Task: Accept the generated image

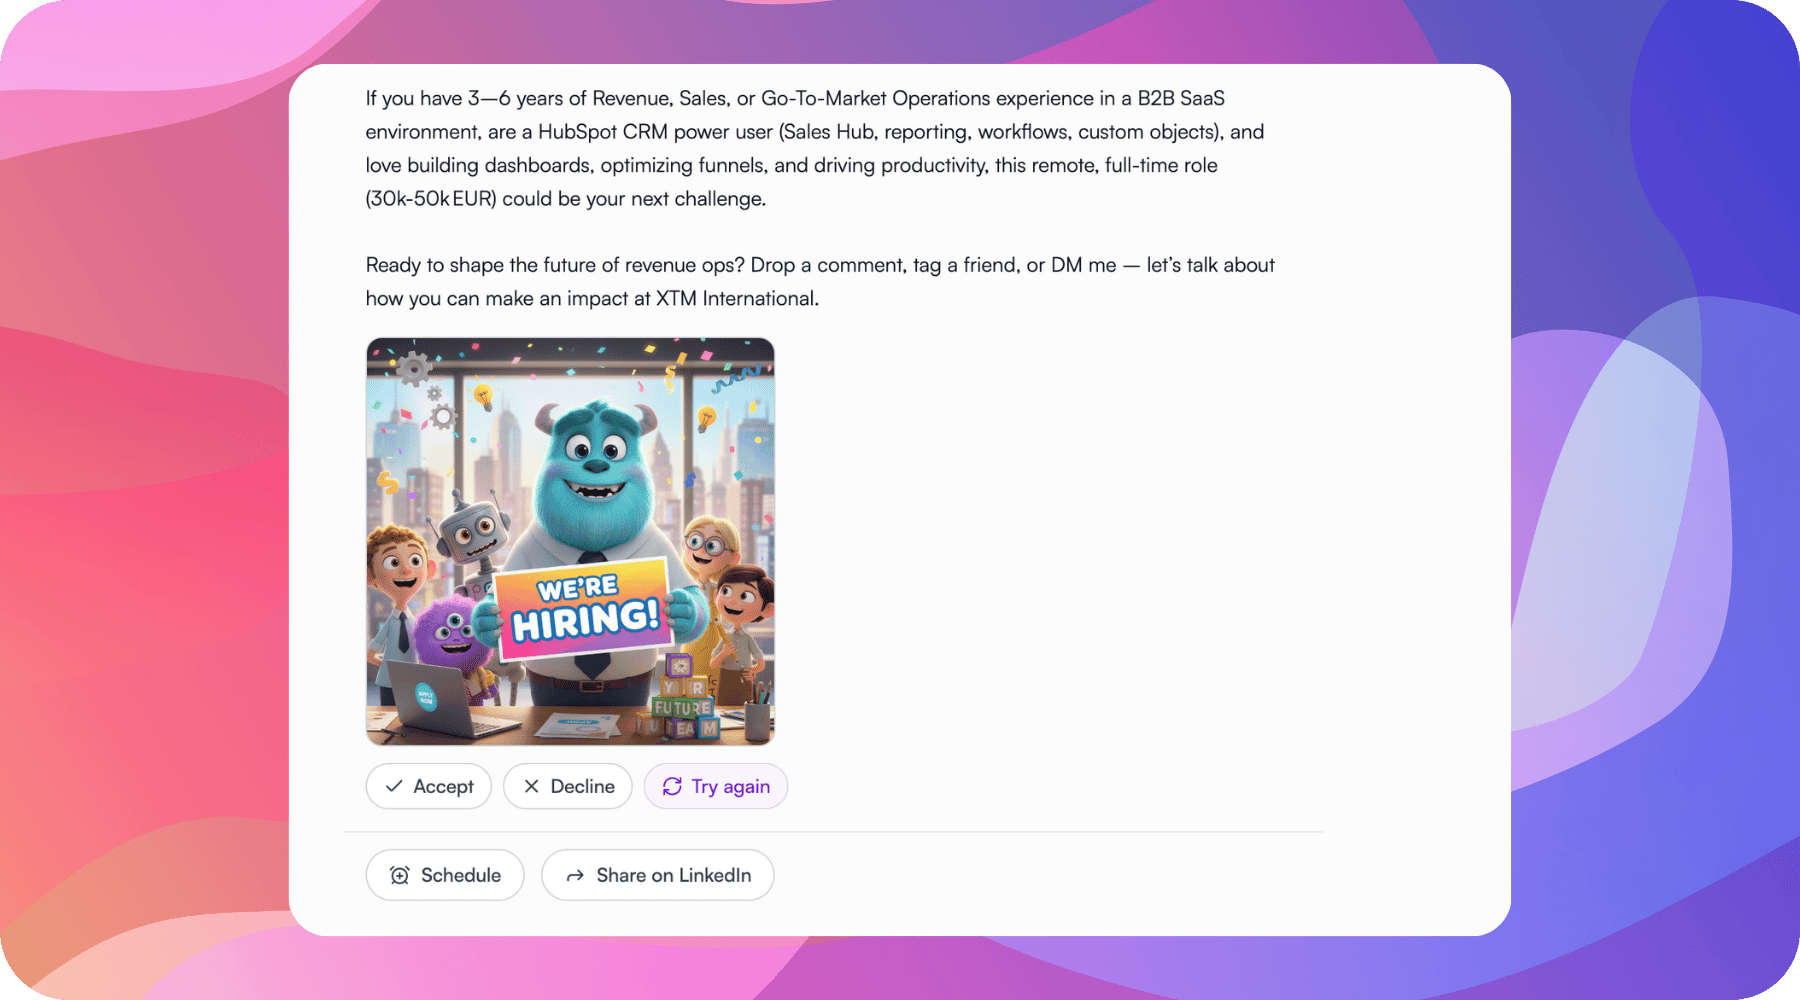Action: click(x=429, y=786)
